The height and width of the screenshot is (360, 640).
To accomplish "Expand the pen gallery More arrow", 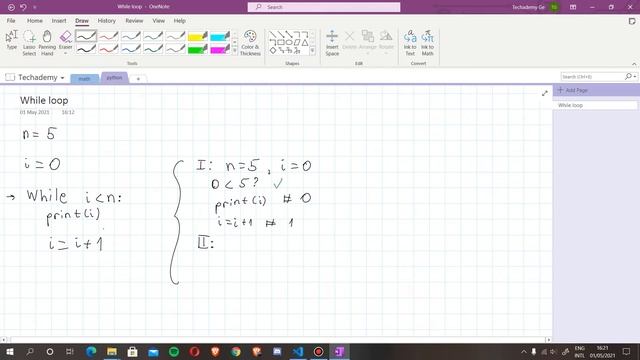I will (x=235, y=51).
